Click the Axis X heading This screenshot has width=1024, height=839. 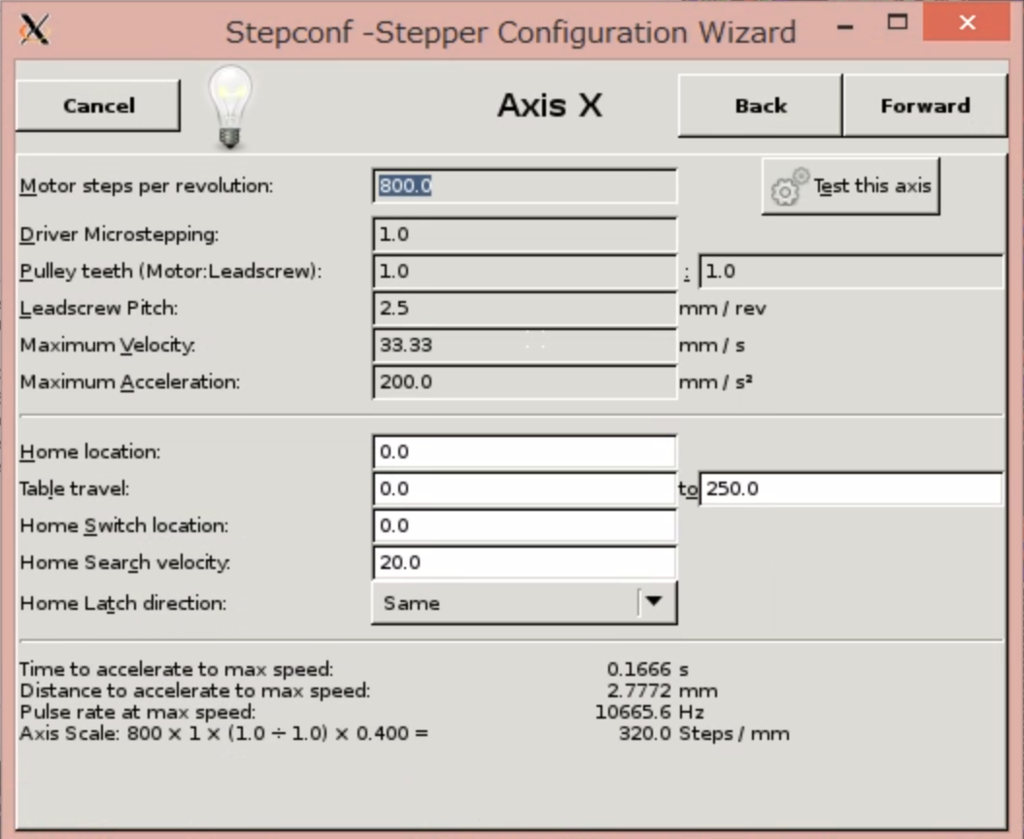pos(550,105)
